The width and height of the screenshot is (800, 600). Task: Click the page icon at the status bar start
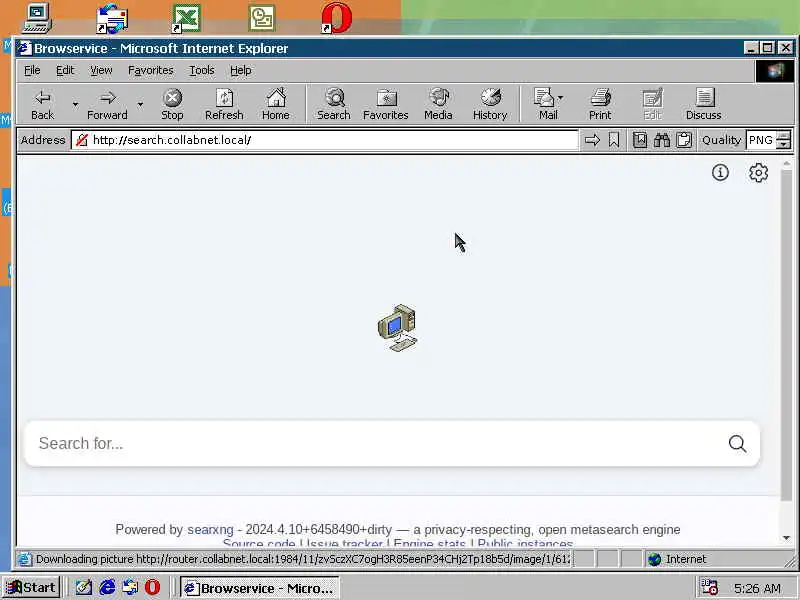[24, 559]
